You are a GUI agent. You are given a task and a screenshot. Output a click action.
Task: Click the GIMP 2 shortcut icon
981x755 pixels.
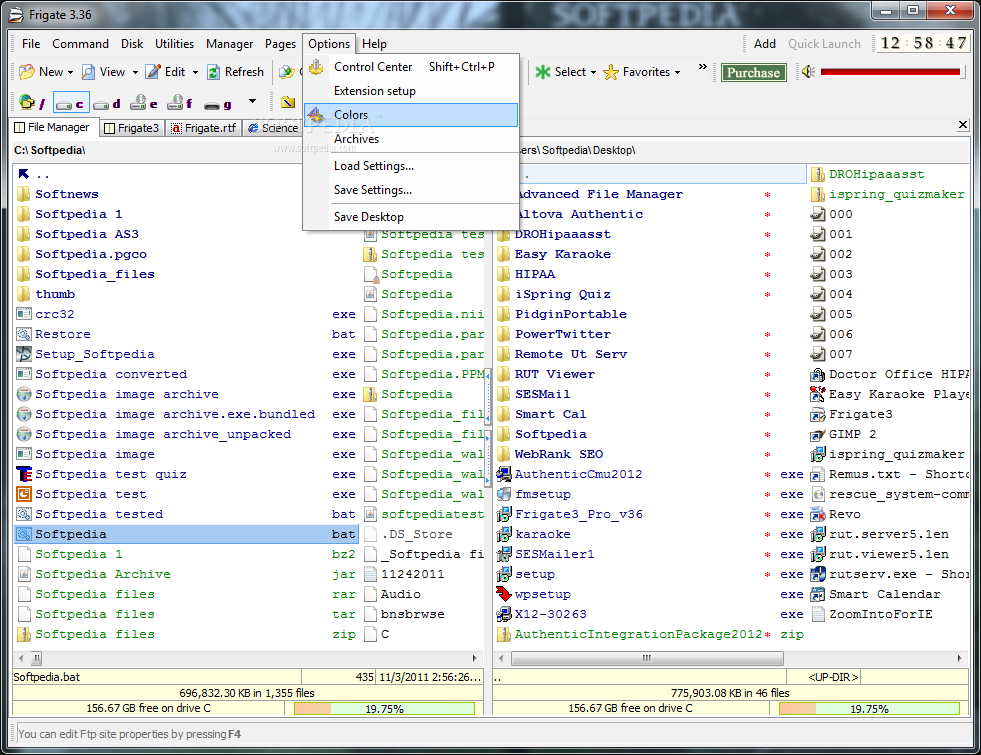click(818, 434)
